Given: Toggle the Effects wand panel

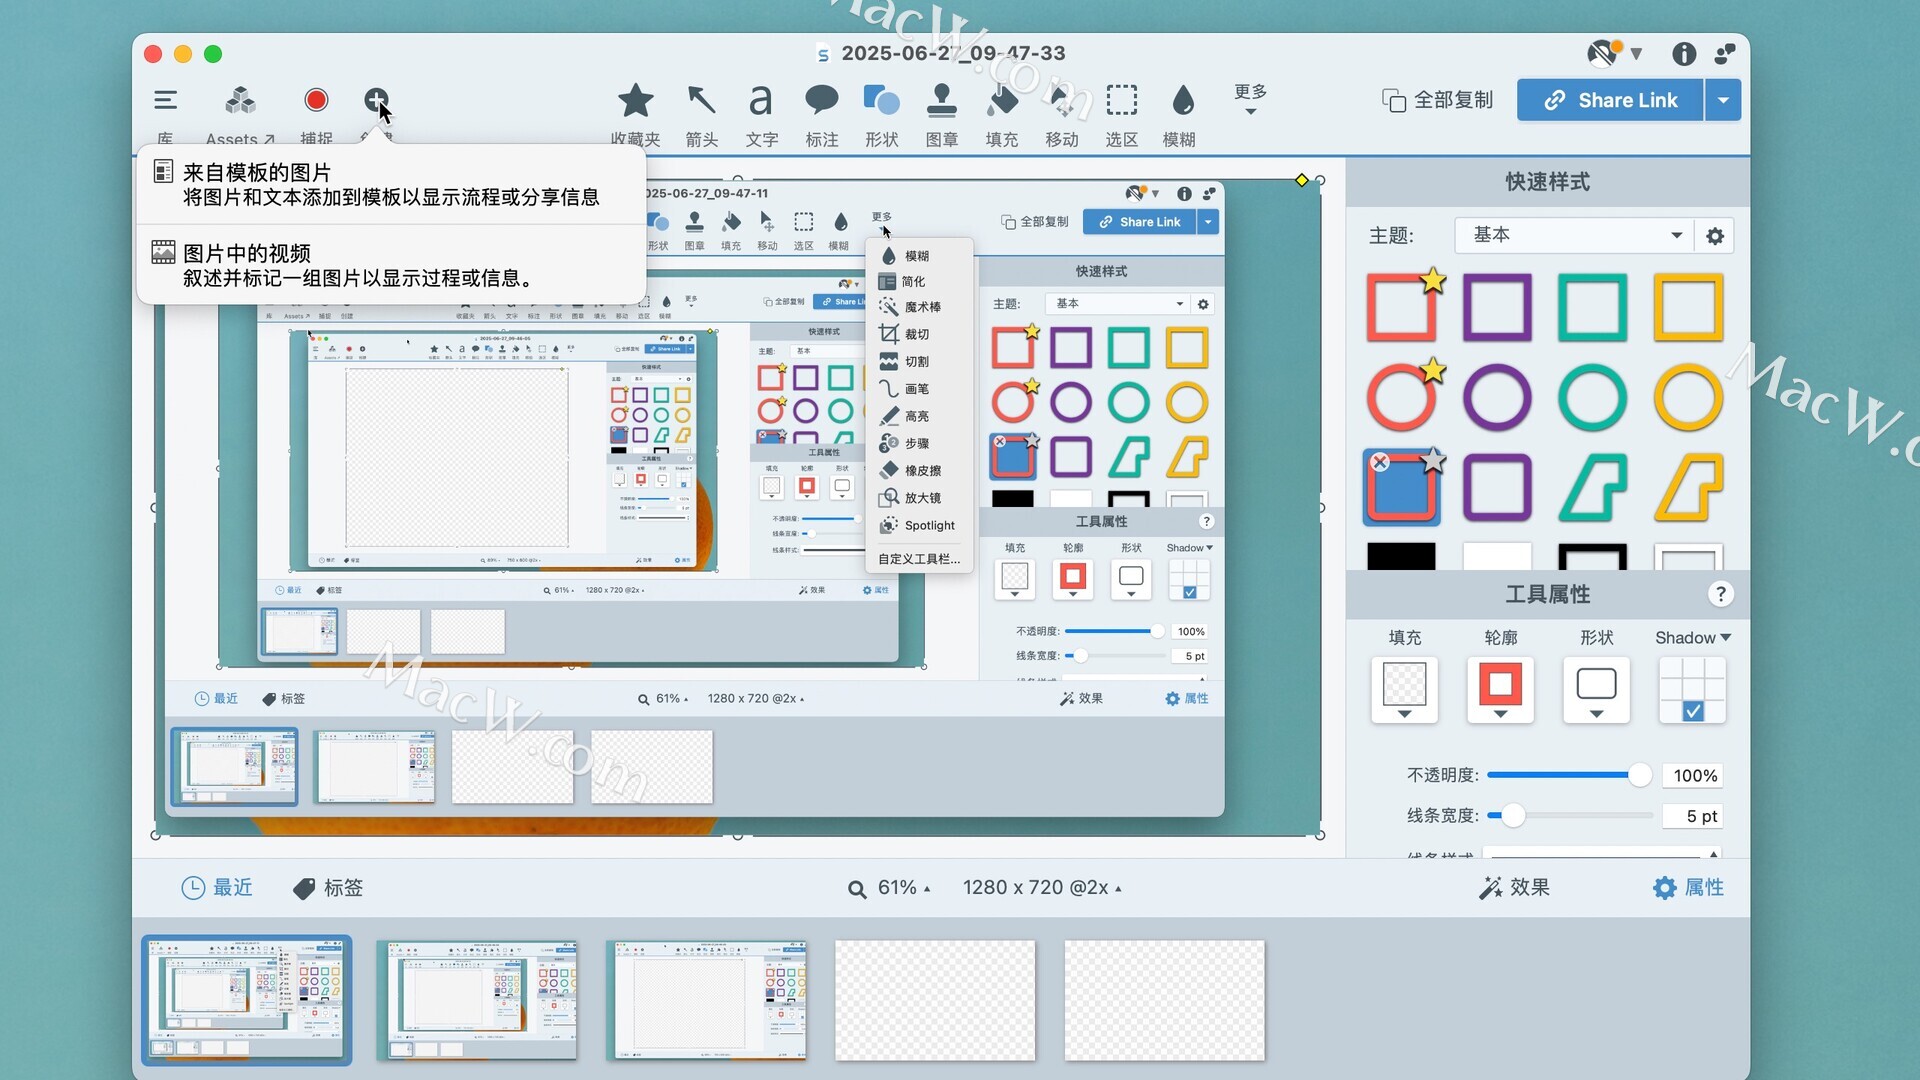Looking at the screenshot, I should point(1514,888).
